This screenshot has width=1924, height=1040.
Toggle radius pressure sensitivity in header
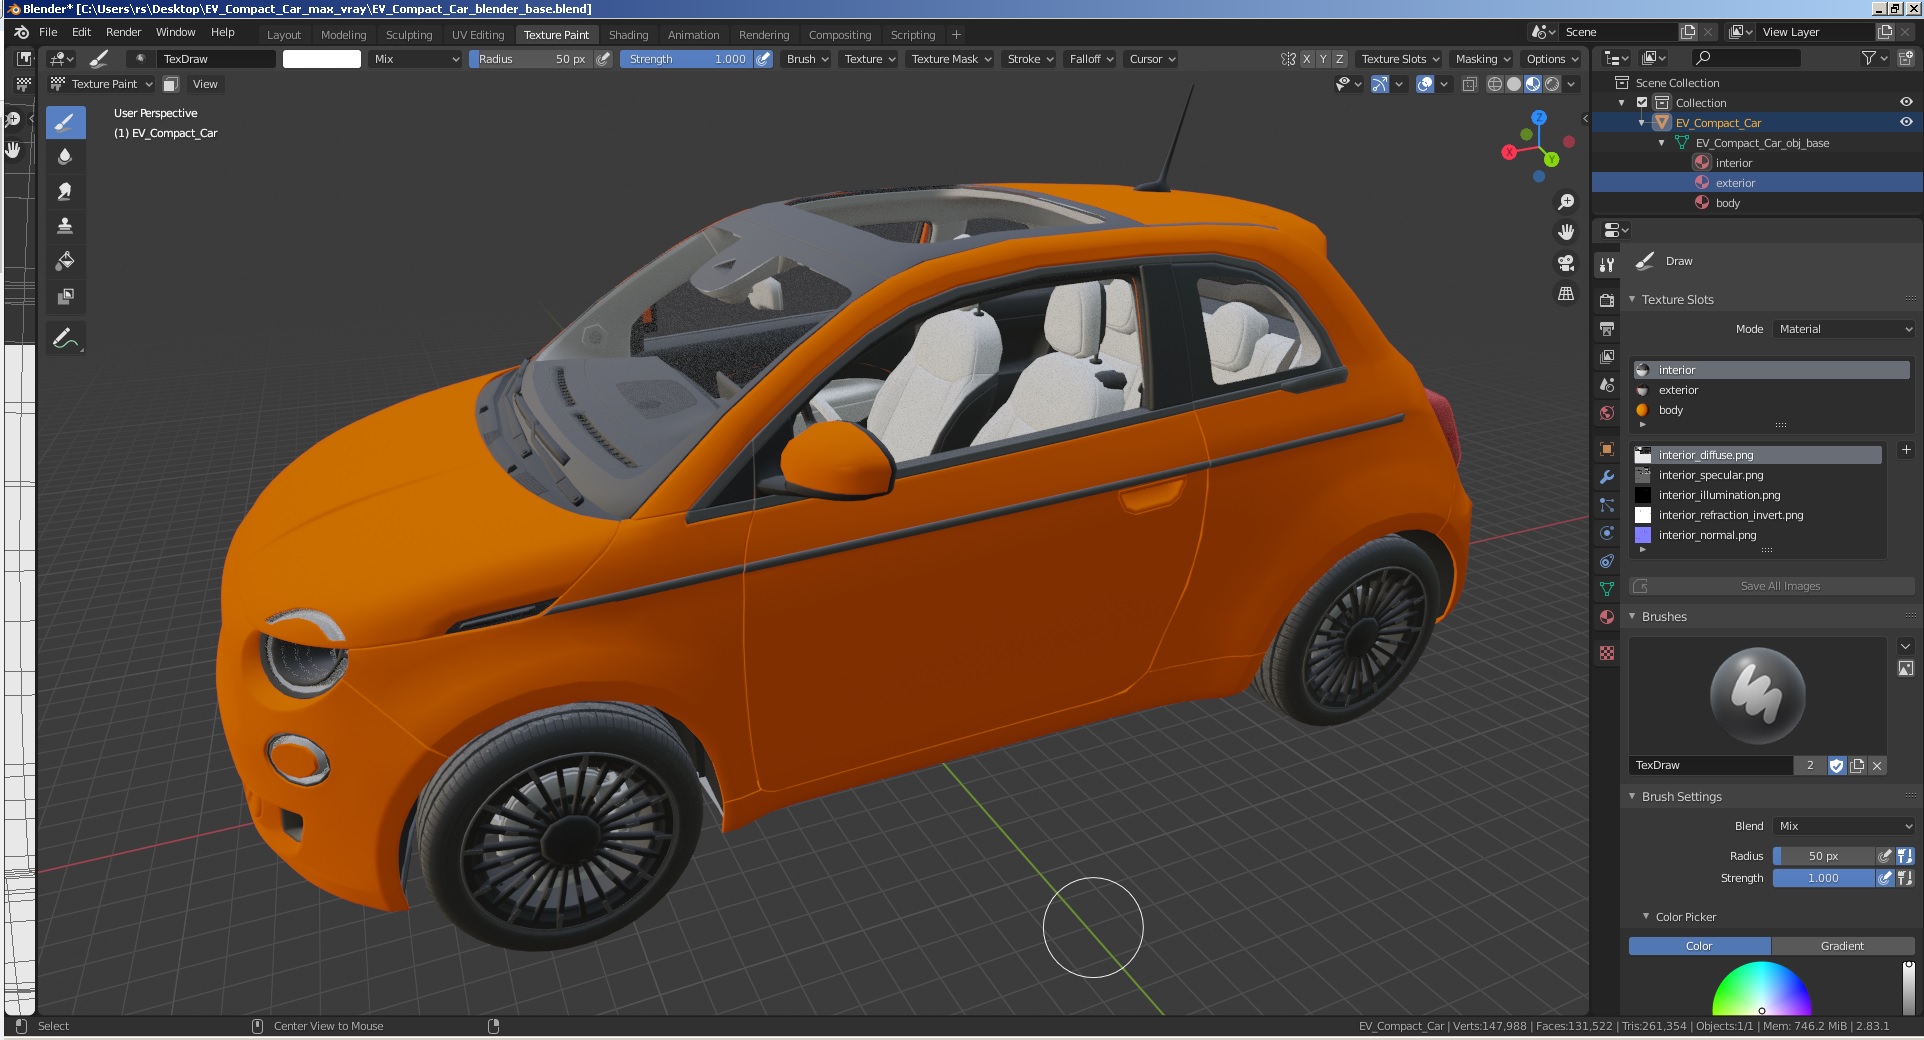click(603, 59)
